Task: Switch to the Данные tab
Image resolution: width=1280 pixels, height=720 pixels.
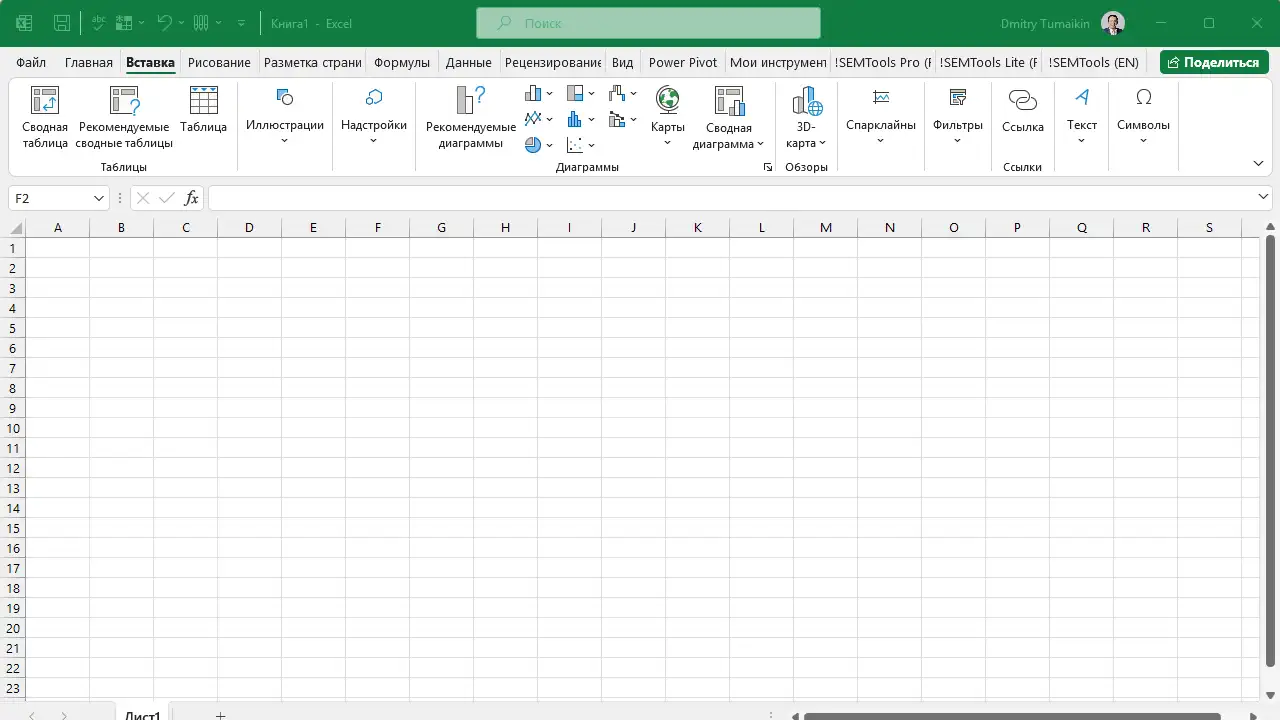Action: [x=469, y=62]
